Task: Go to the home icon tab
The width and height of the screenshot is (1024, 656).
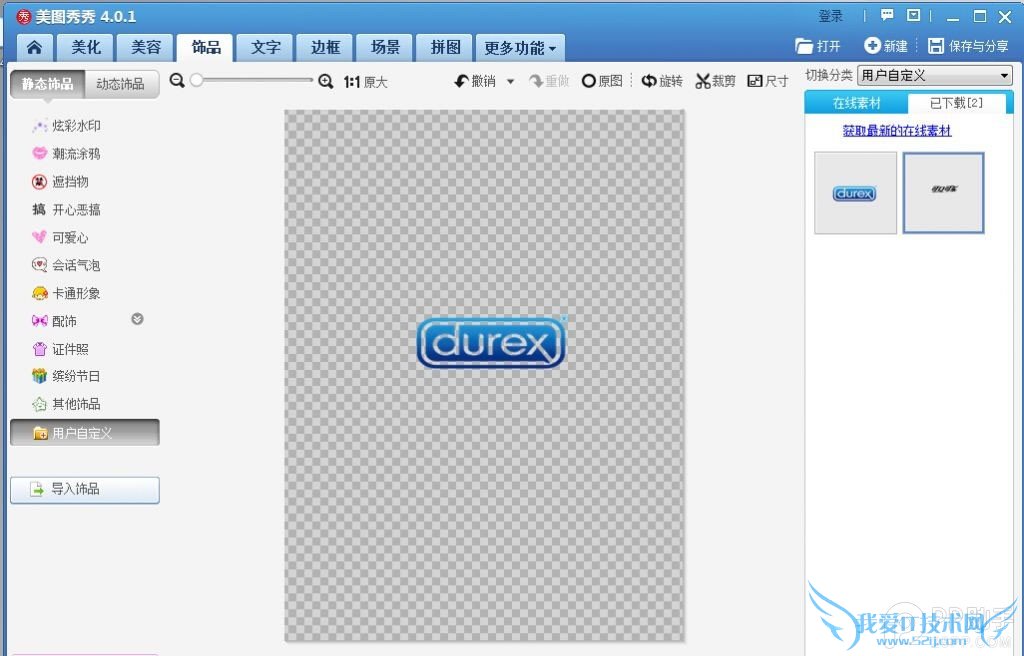Action: point(34,47)
